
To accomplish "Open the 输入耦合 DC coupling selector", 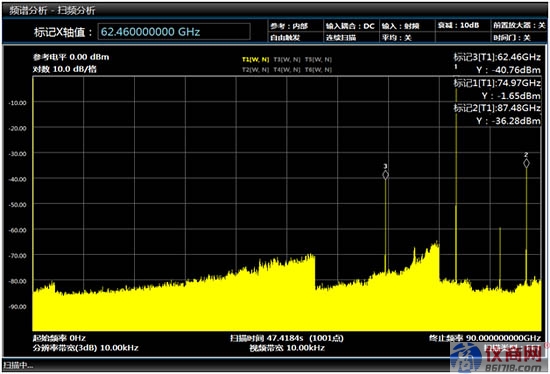I will [x=350, y=26].
